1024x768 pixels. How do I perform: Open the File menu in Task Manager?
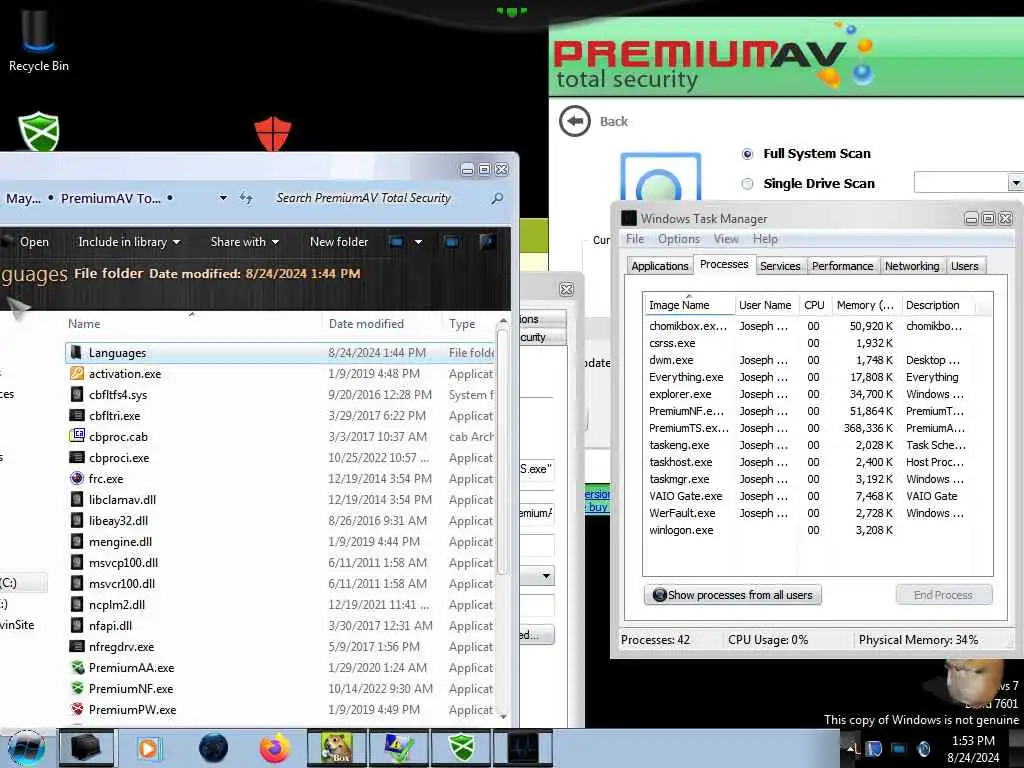pyautogui.click(x=635, y=239)
